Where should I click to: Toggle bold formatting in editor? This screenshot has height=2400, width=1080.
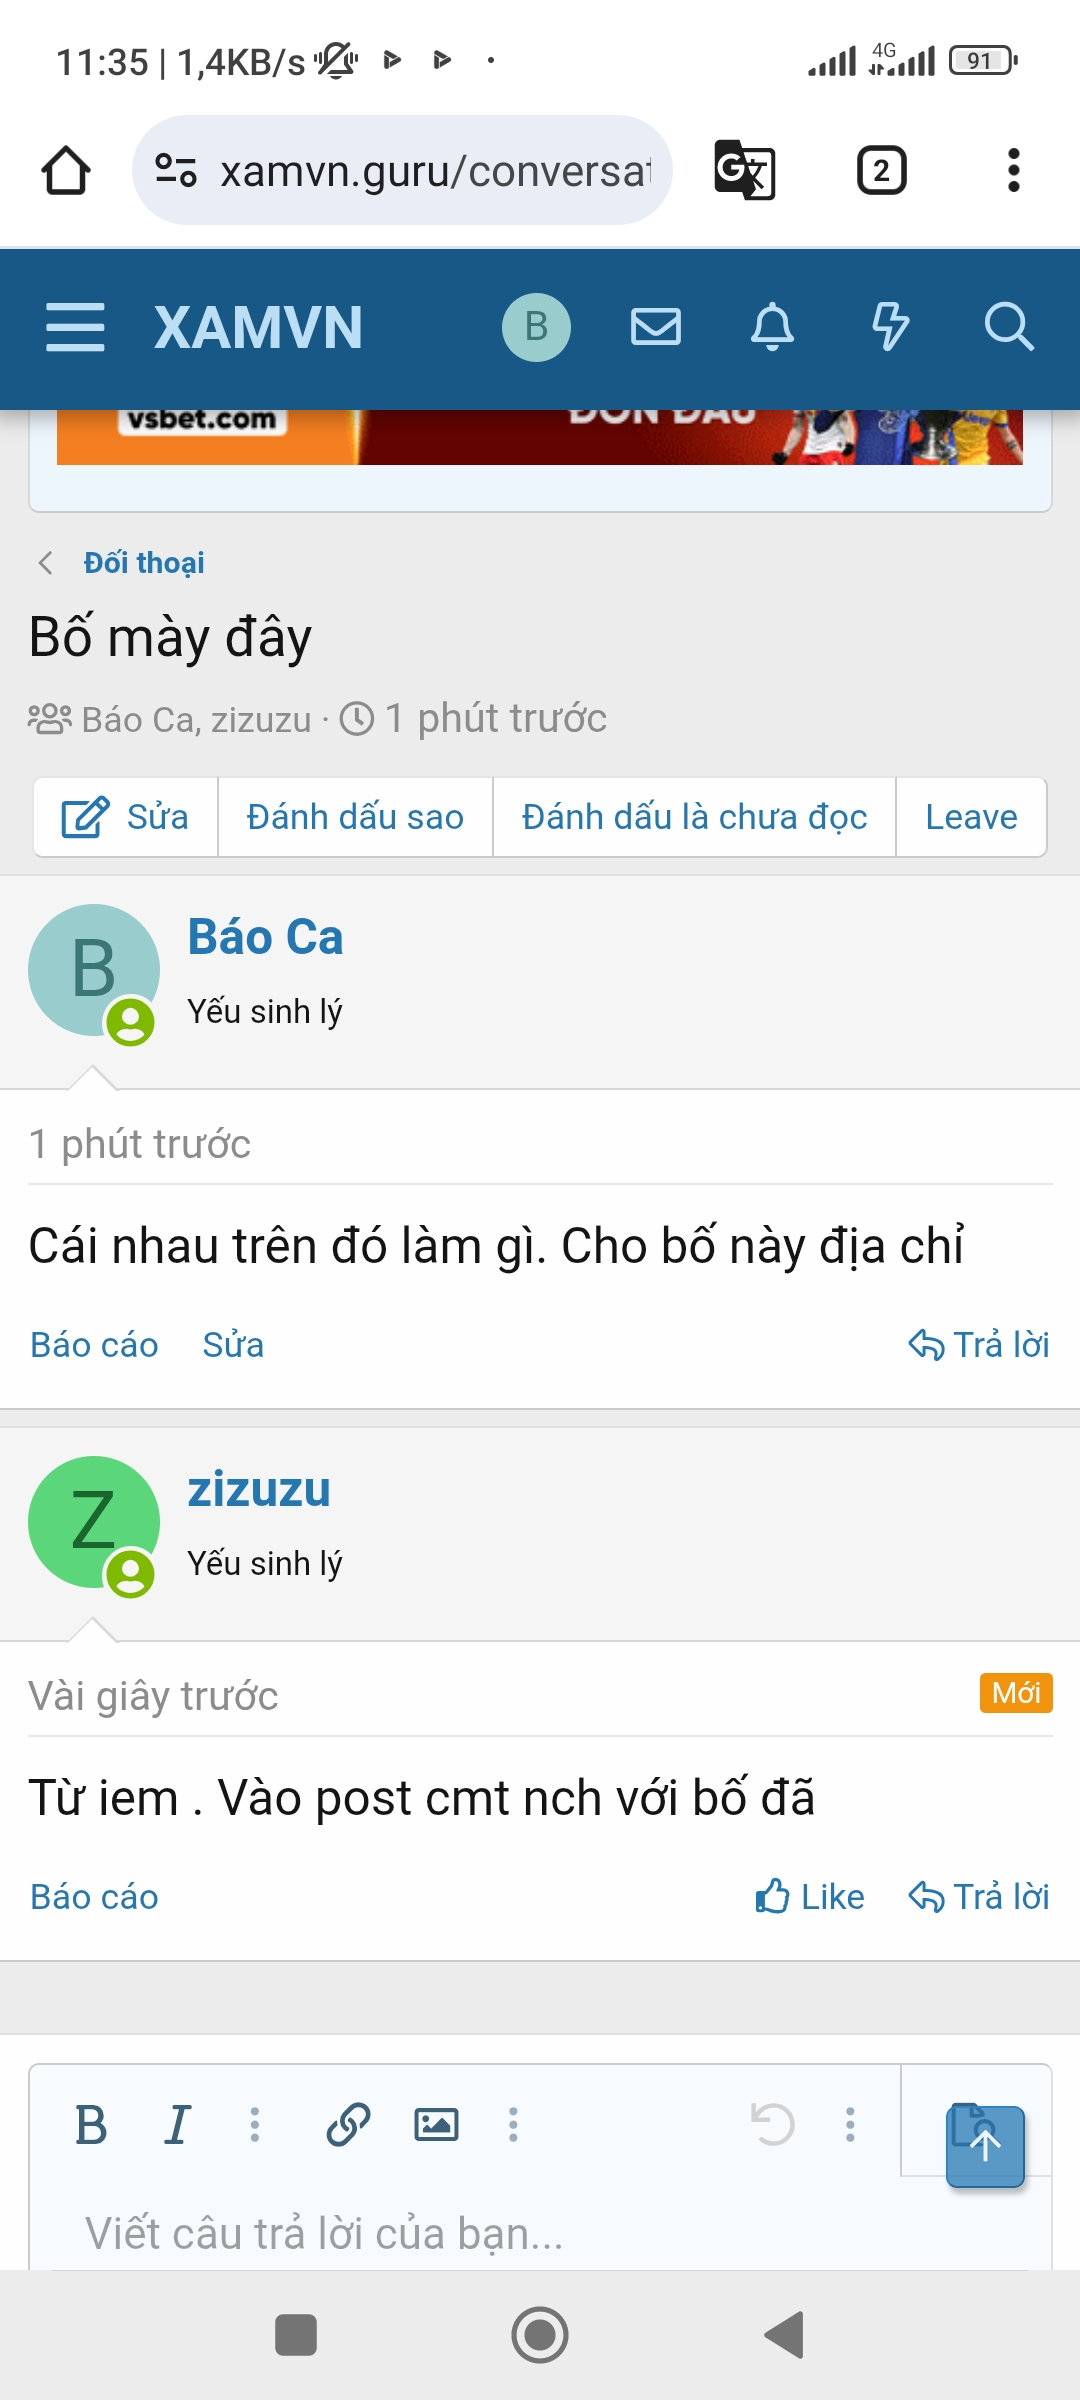pos(91,2124)
